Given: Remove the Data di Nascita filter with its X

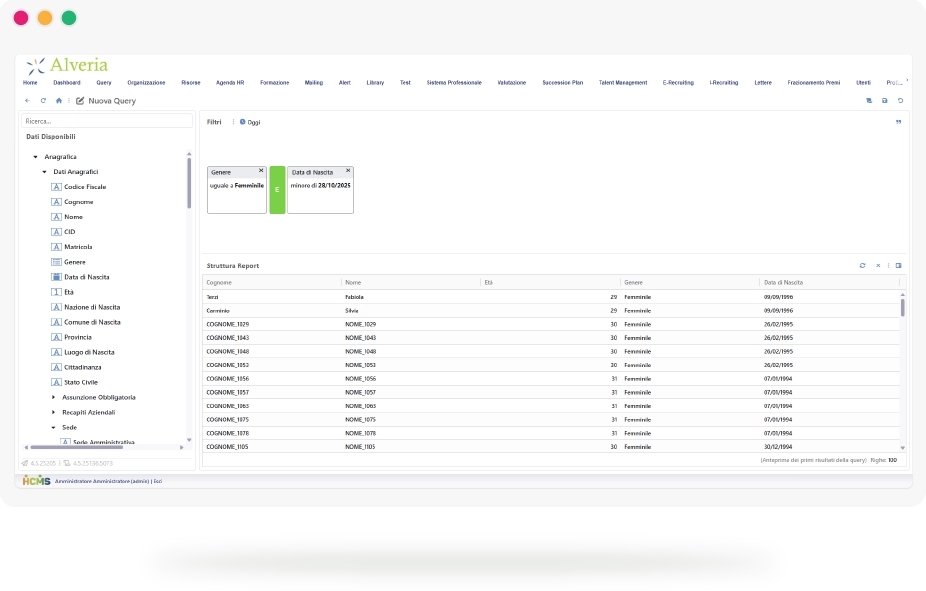Looking at the screenshot, I should tap(348, 171).
